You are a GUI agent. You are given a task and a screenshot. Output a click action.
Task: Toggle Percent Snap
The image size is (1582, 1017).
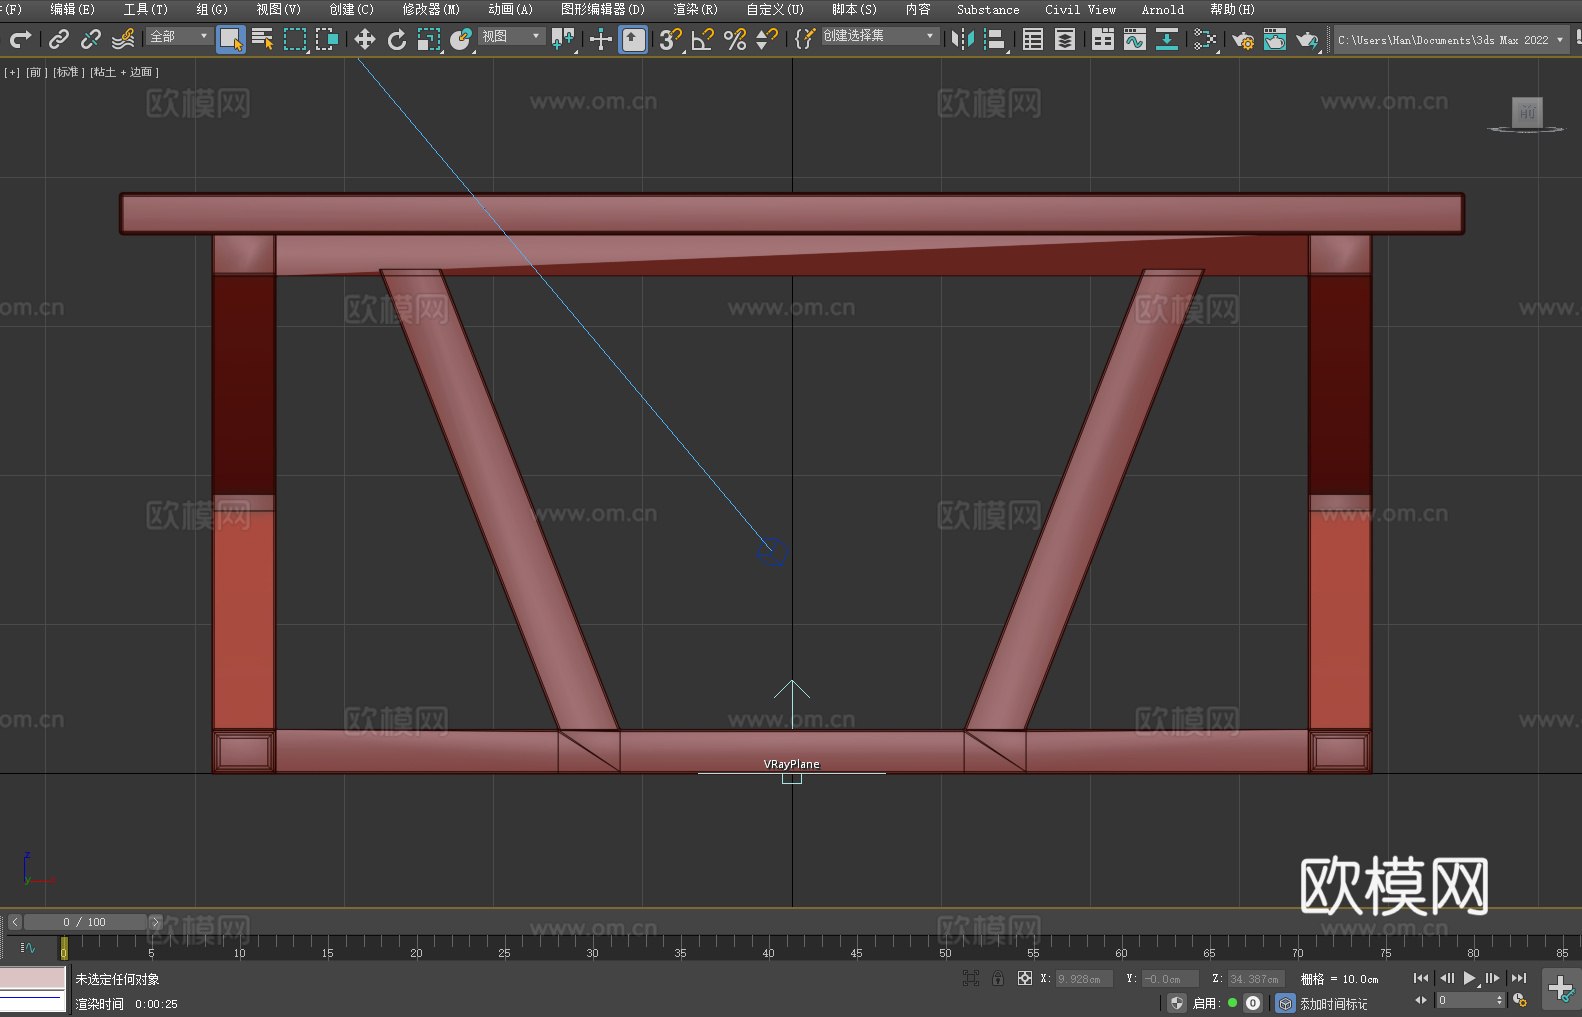coord(735,39)
